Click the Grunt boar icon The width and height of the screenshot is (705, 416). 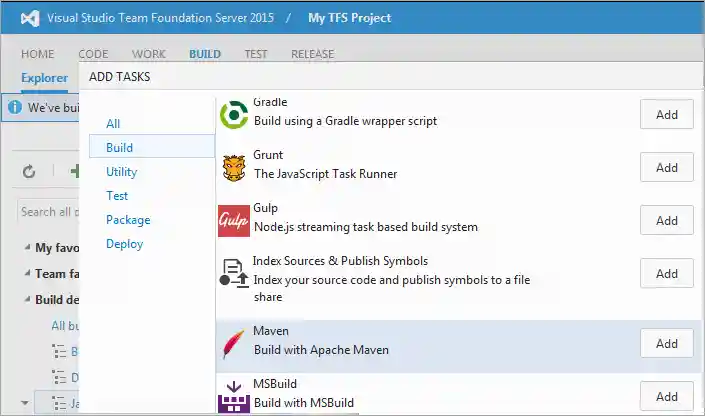[x=234, y=168]
